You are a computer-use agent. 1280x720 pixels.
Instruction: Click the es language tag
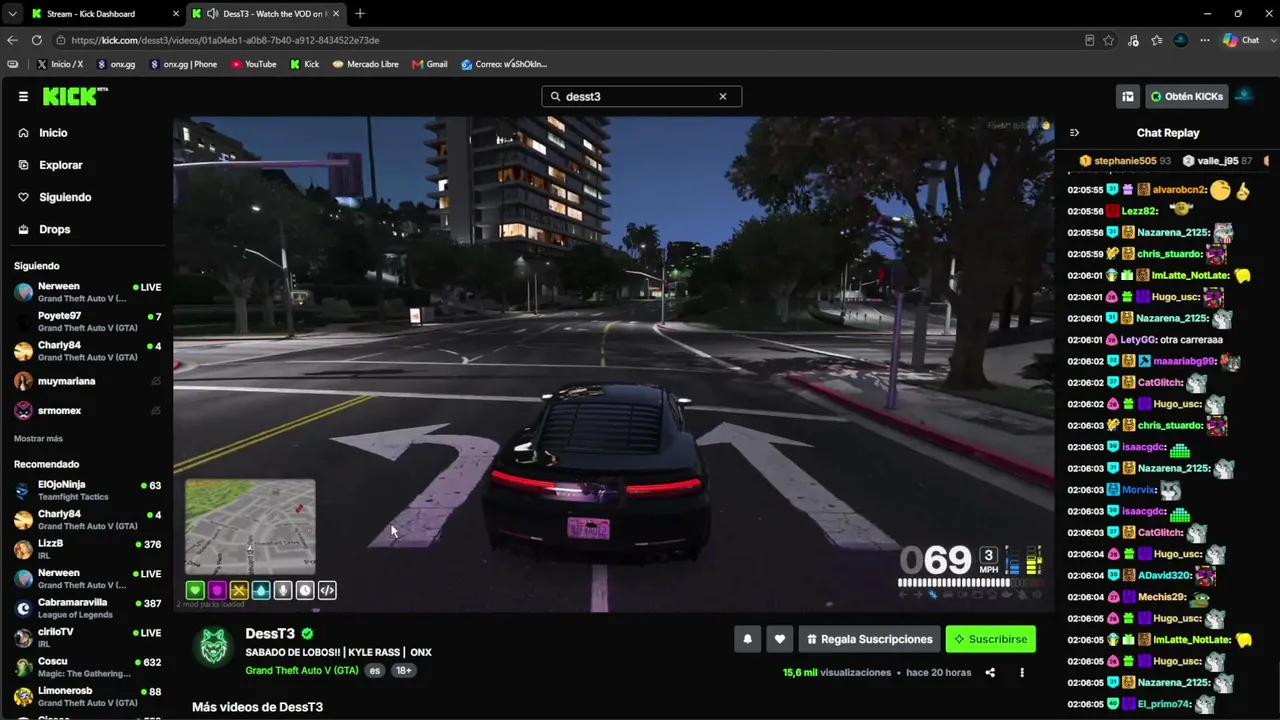(x=375, y=670)
